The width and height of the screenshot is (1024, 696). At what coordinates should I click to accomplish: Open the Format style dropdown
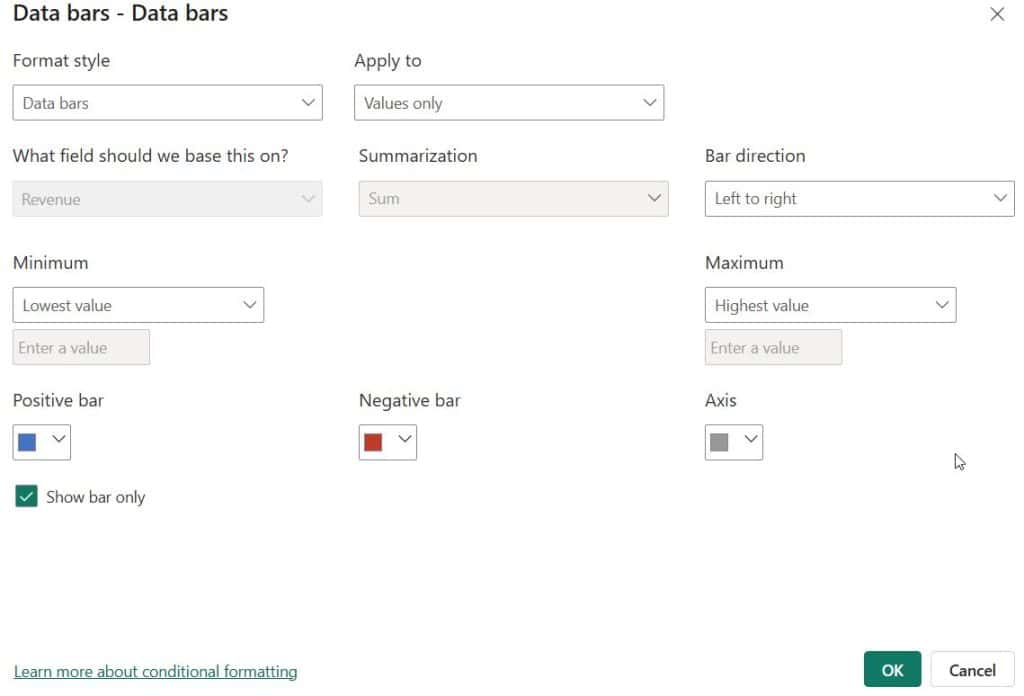pos(167,103)
